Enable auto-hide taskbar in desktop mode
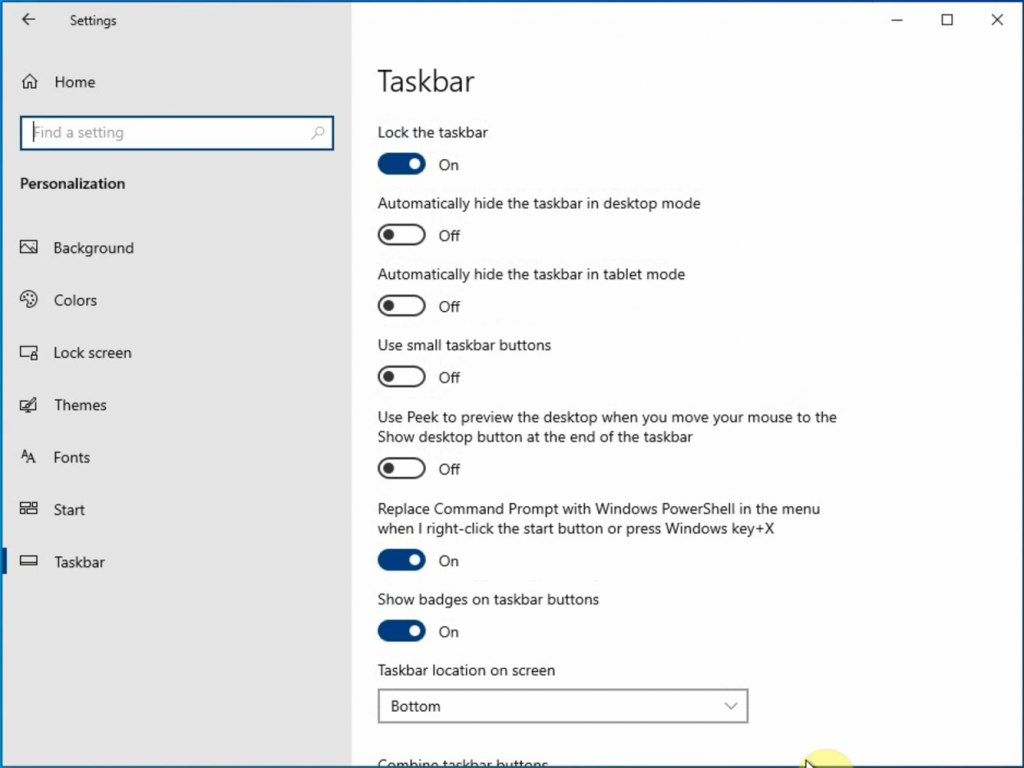 pyautogui.click(x=402, y=235)
